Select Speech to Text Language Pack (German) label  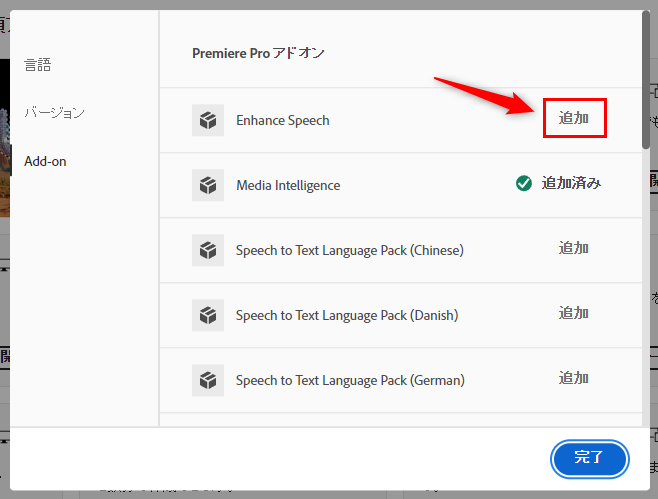point(350,380)
